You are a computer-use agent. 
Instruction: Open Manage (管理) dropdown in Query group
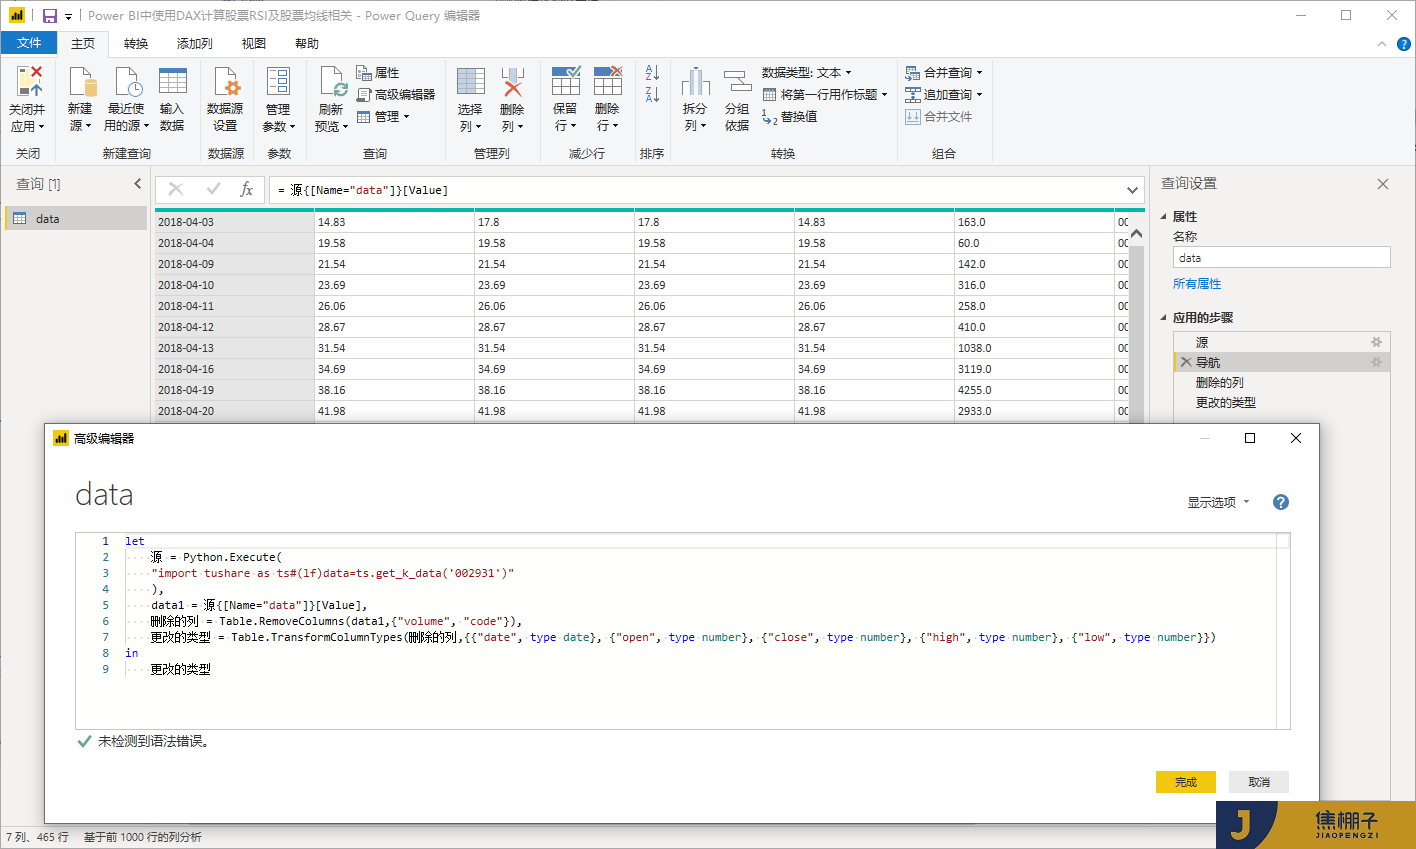pyautogui.click(x=383, y=117)
